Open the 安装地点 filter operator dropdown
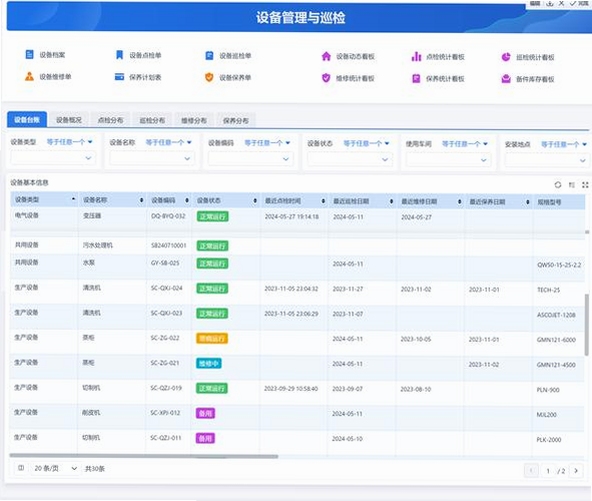The width and height of the screenshot is (592, 501). coord(564,144)
